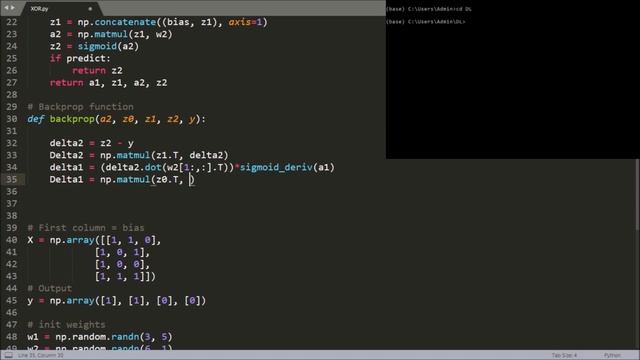Click line number 45 in gutter

(x=11, y=300)
